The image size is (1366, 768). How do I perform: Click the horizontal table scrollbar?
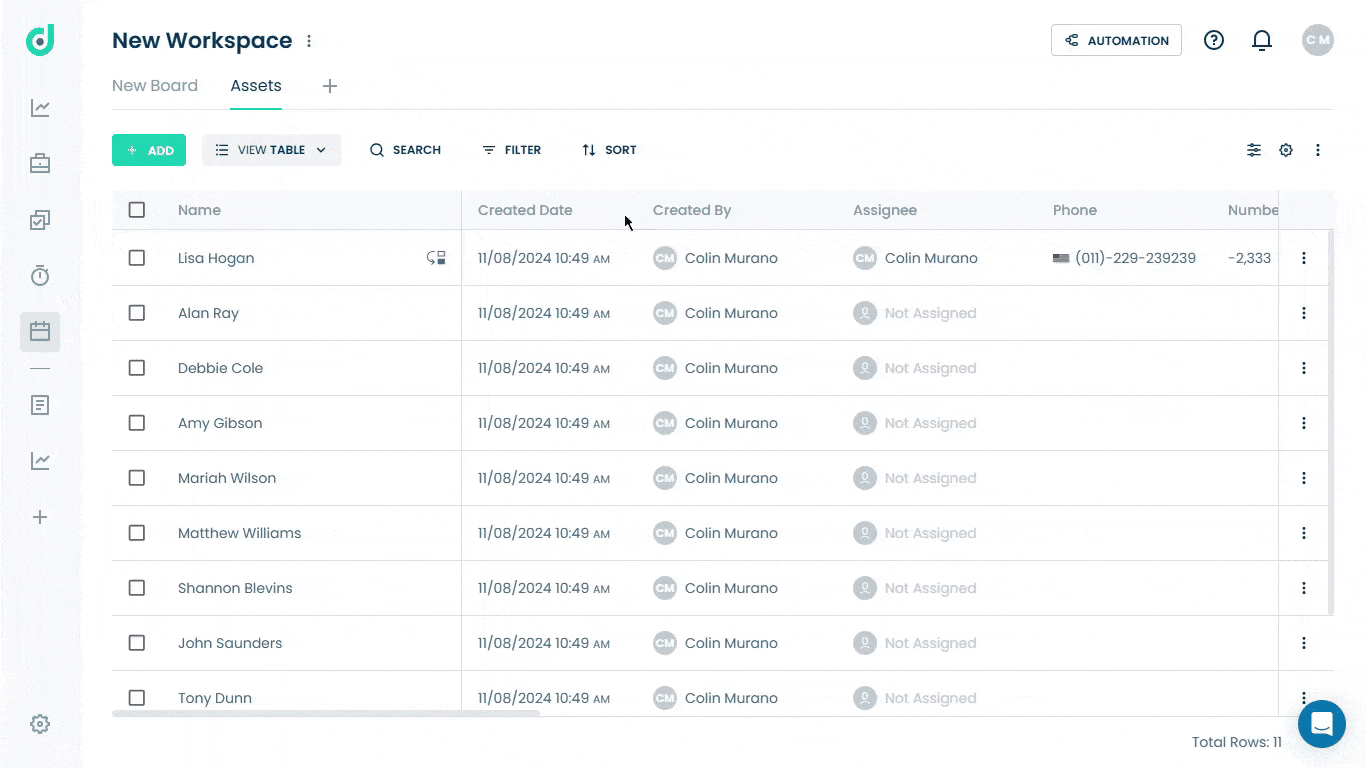[326, 713]
